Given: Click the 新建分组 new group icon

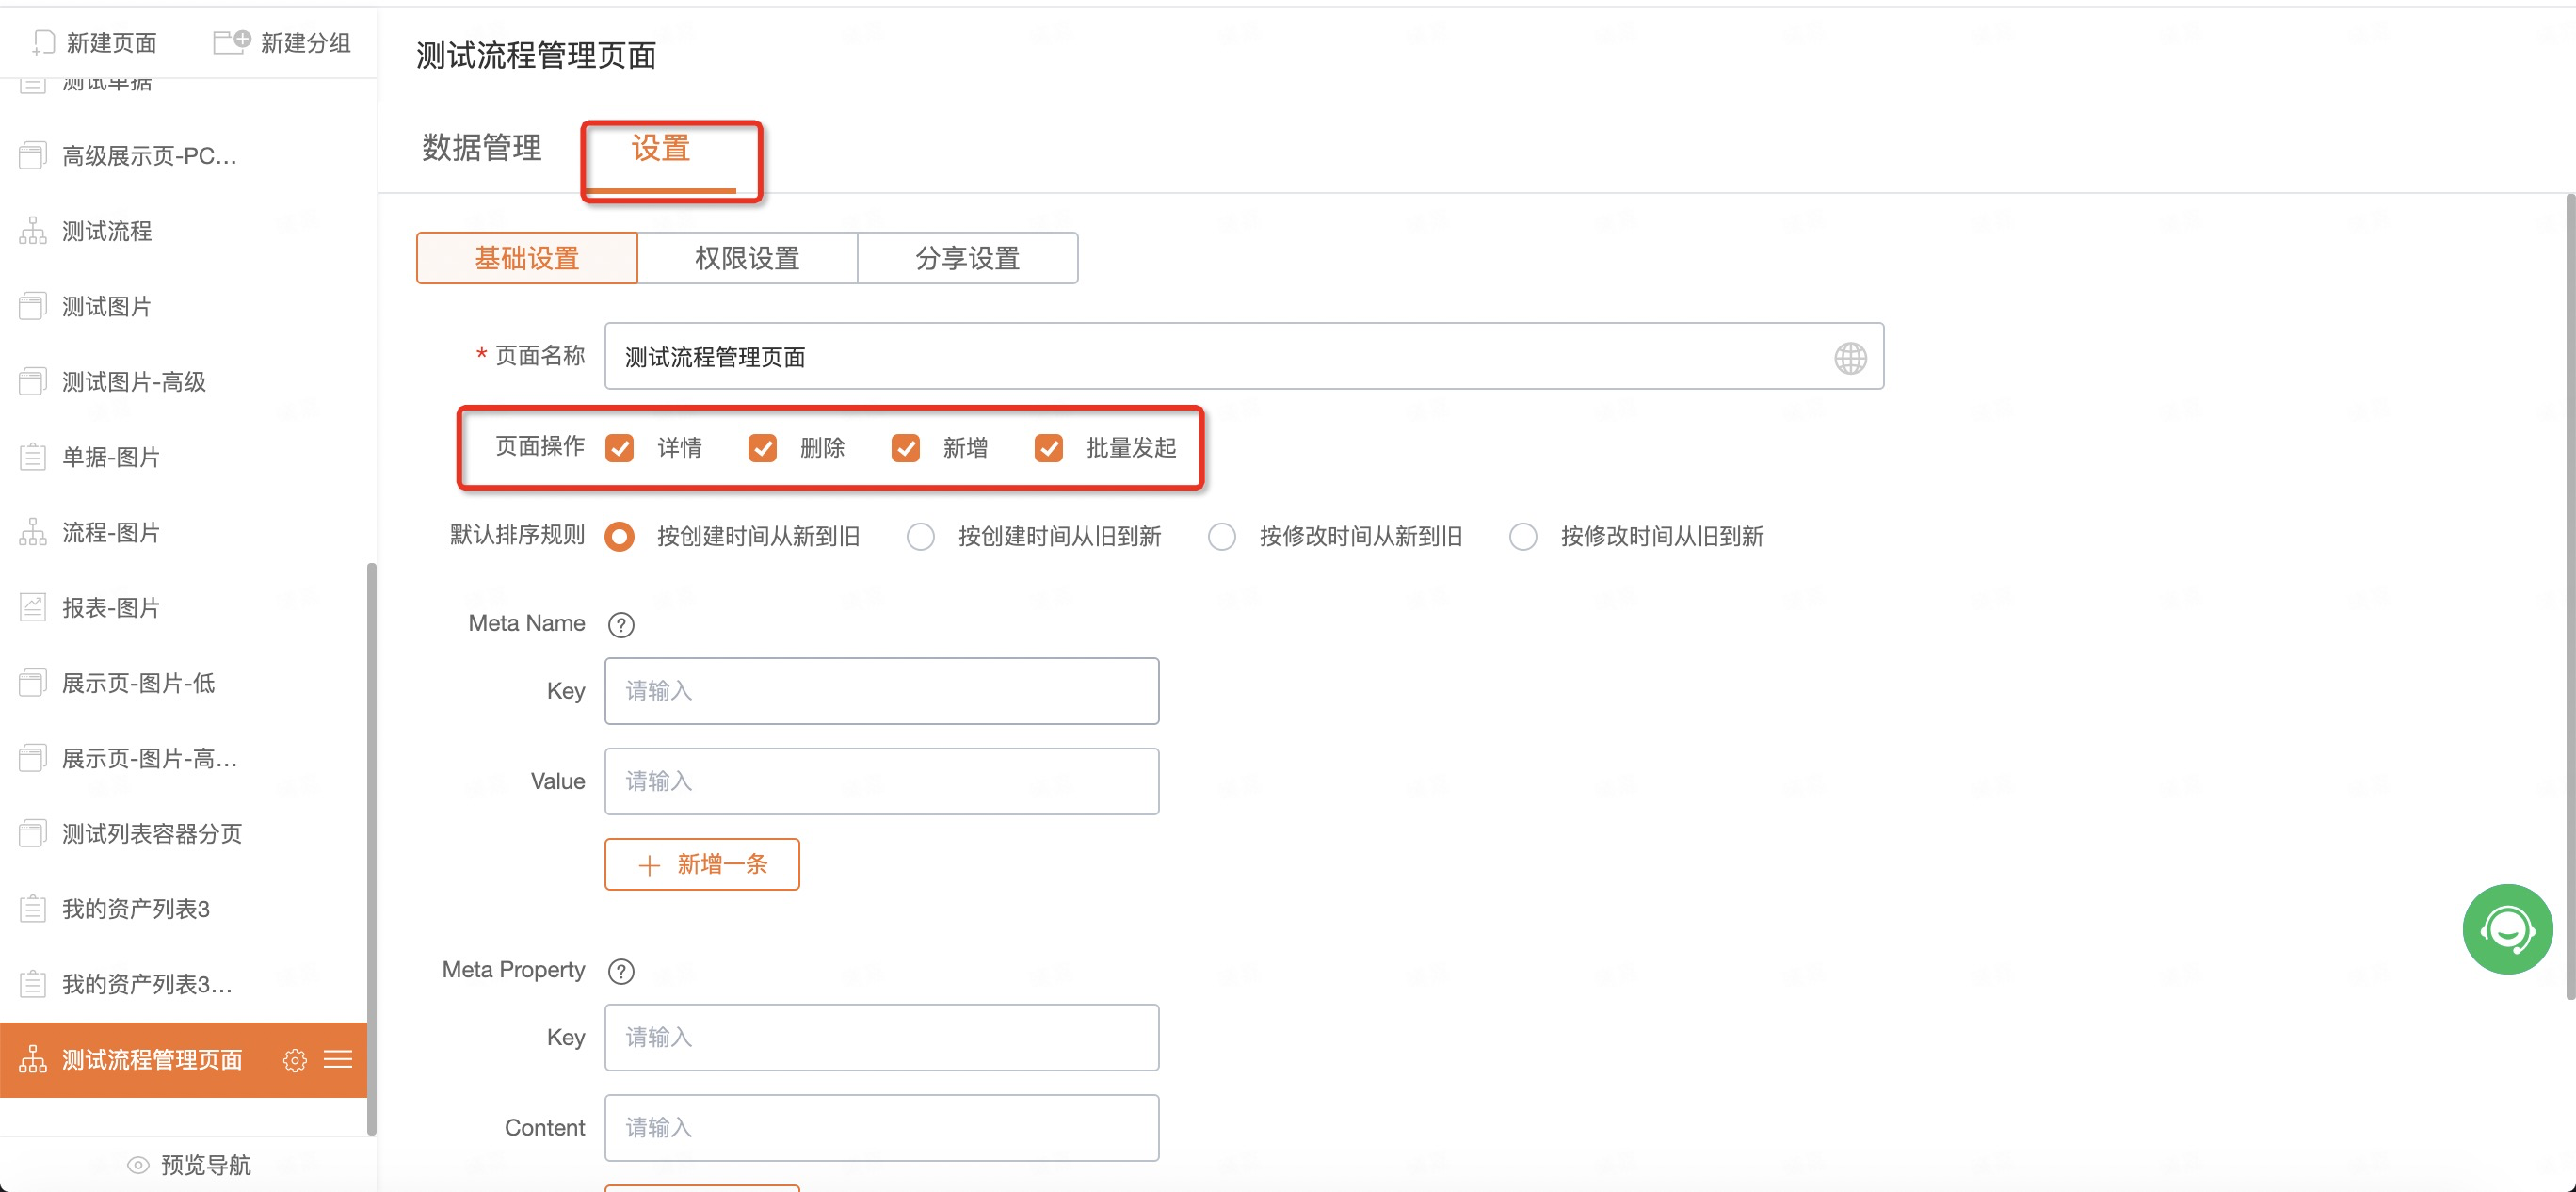Looking at the screenshot, I should point(231,42).
